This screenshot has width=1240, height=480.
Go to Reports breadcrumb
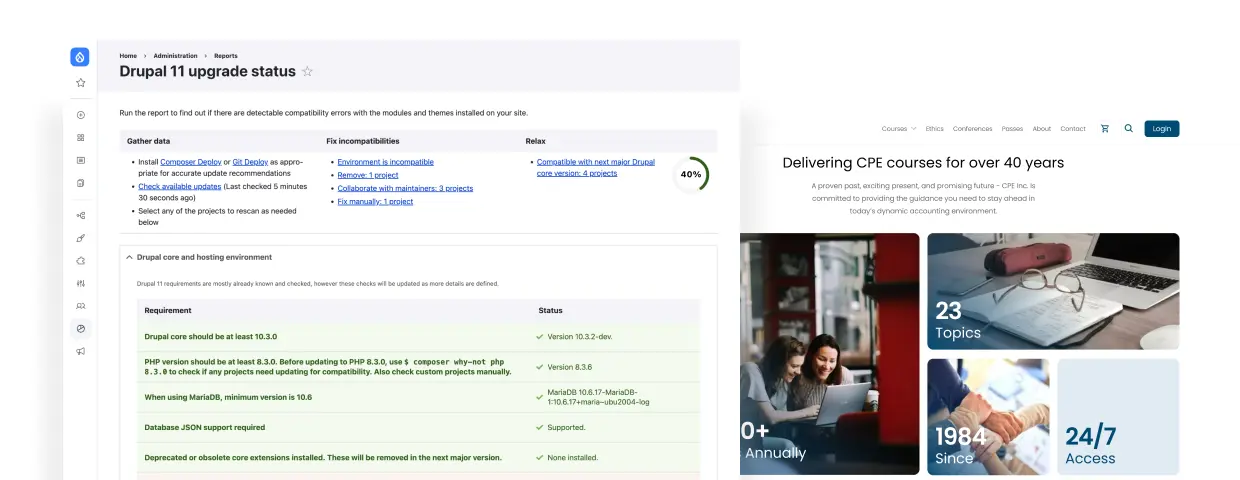pos(226,56)
